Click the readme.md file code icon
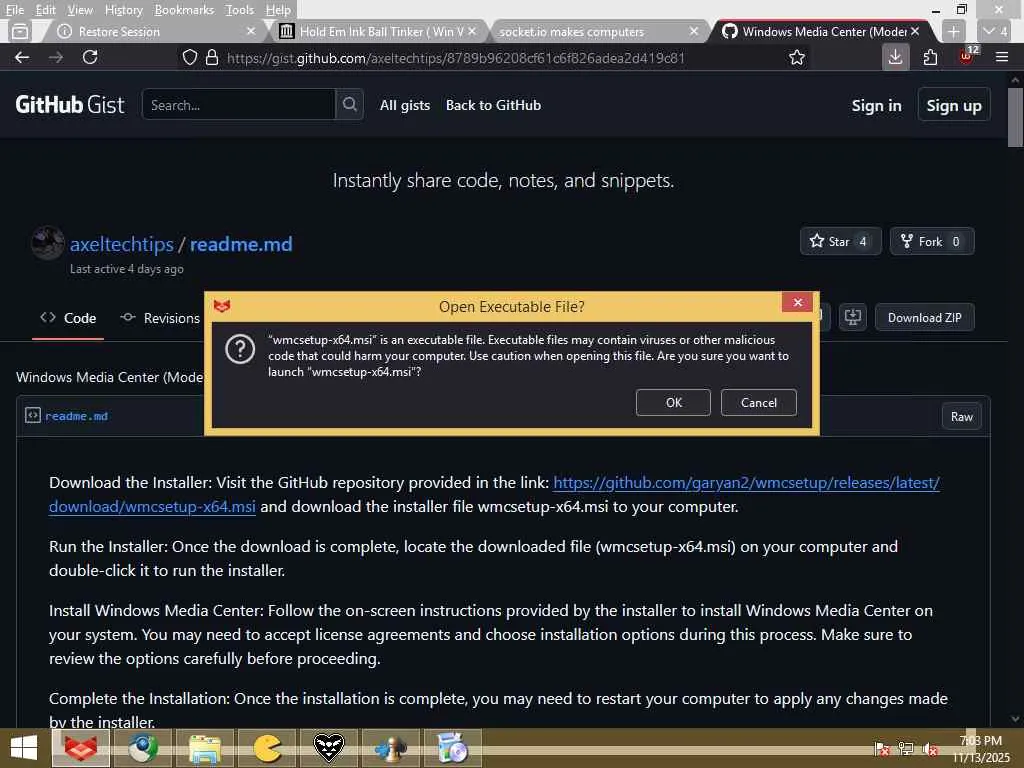This screenshot has width=1024, height=768. point(33,415)
